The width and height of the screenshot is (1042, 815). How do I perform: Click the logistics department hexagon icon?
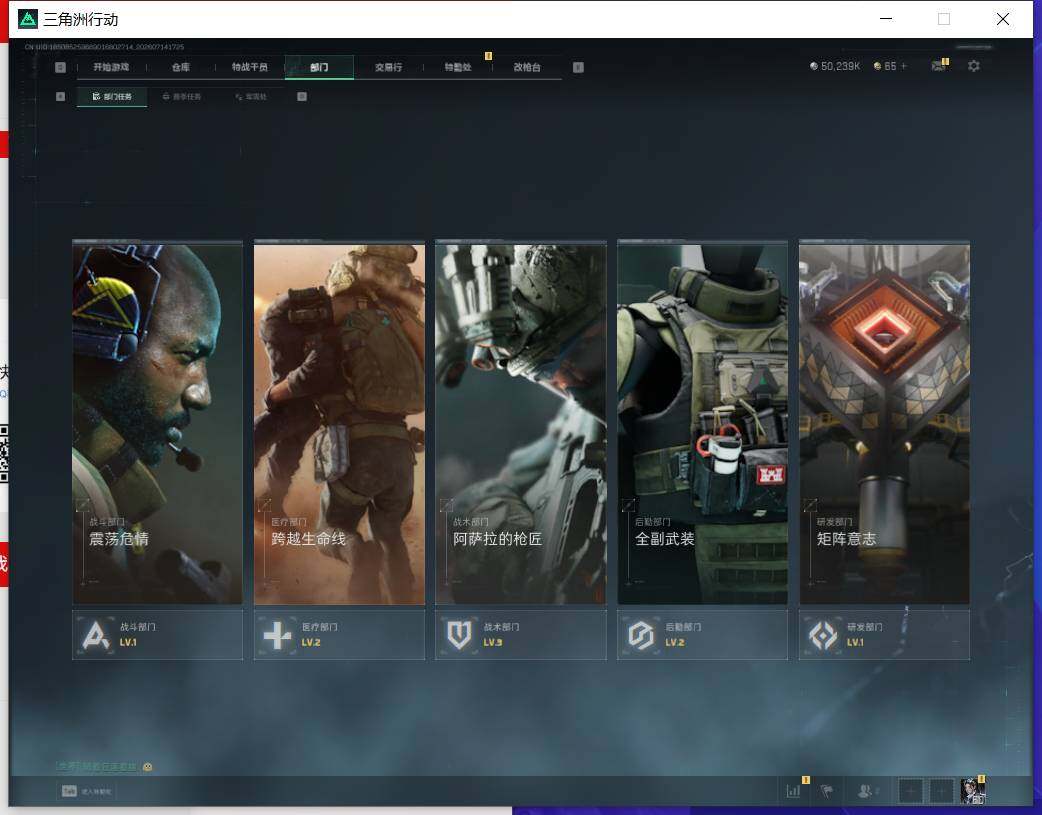pos(641,636)
